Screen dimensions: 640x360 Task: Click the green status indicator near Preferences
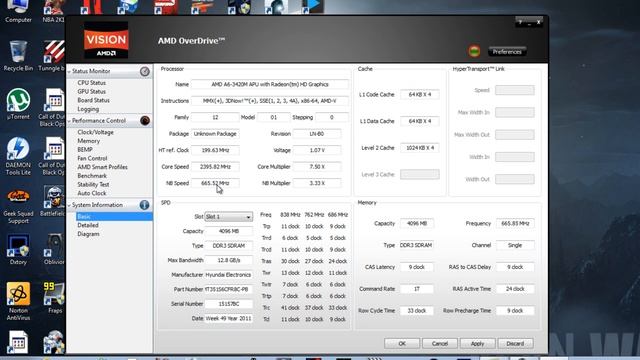[474, 51]
